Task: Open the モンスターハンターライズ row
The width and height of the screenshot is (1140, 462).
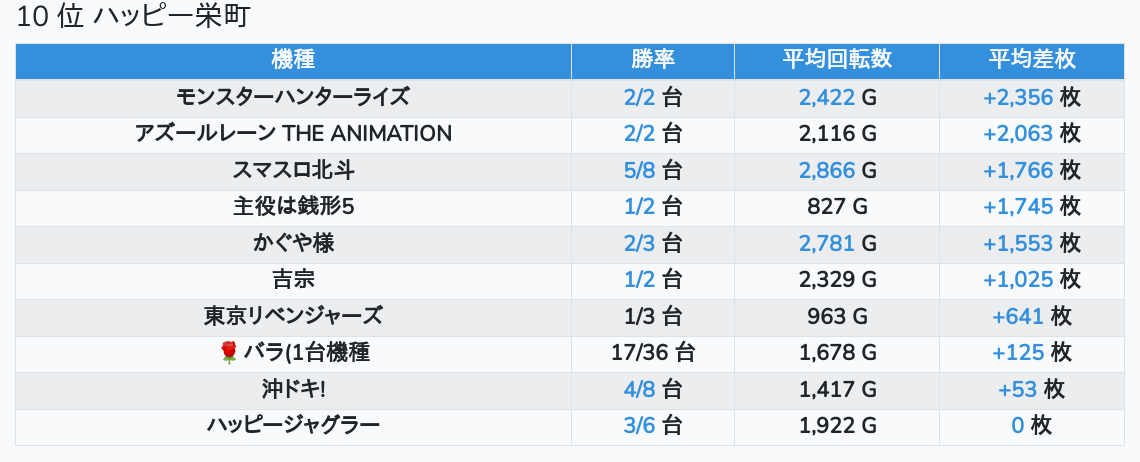Action: [x=293, y=97]
